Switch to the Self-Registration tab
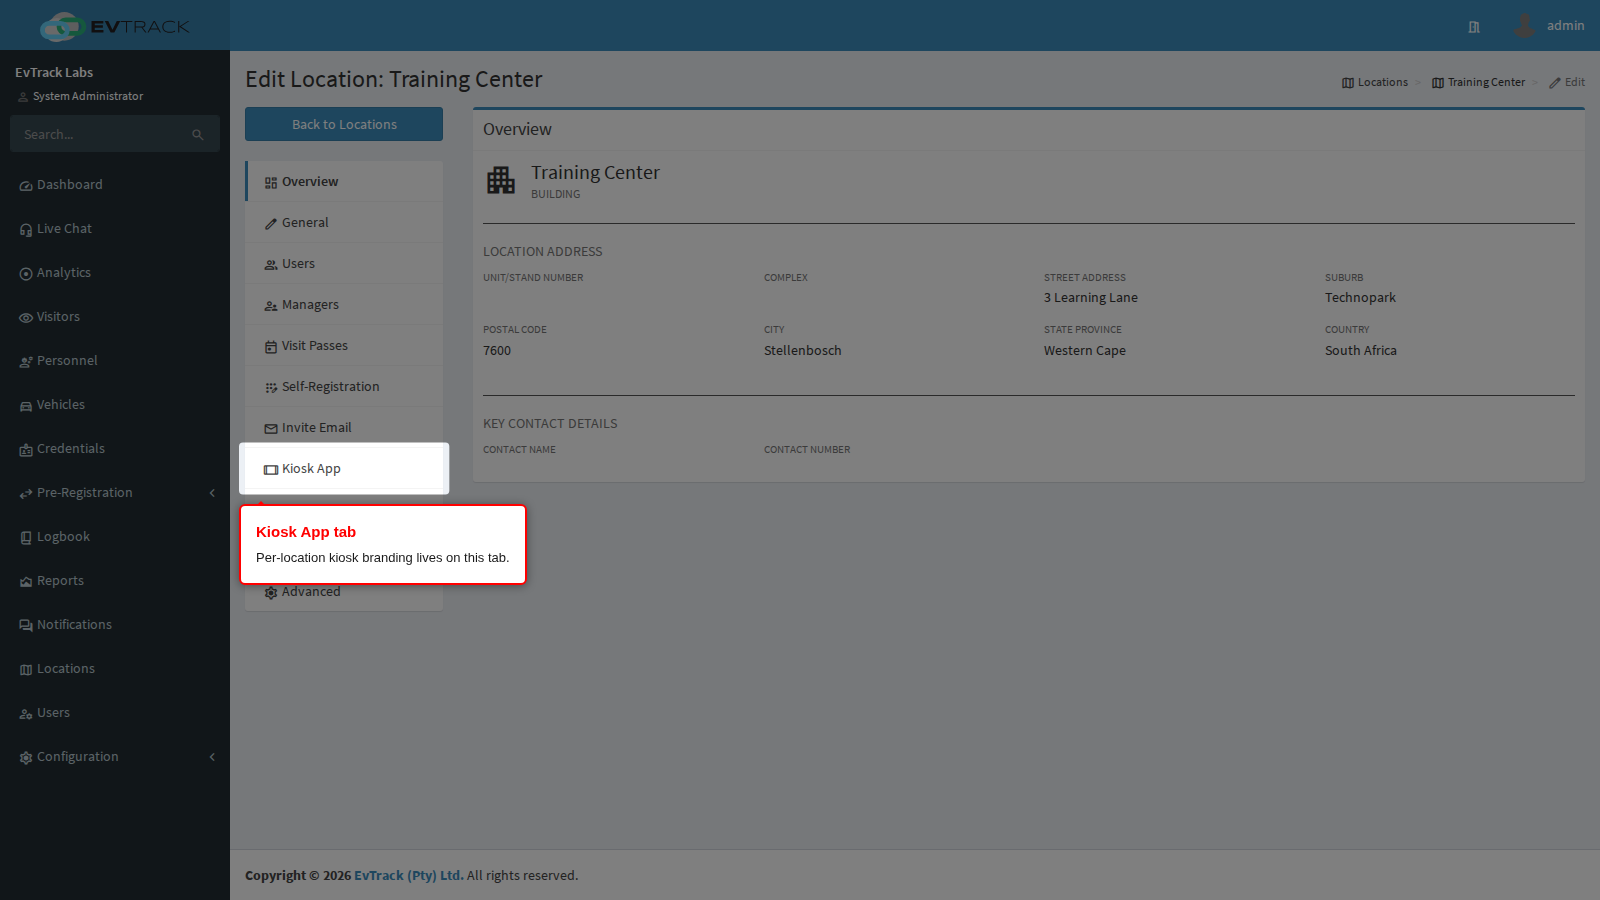This screenshot has height=900, width=1600. 344,387
